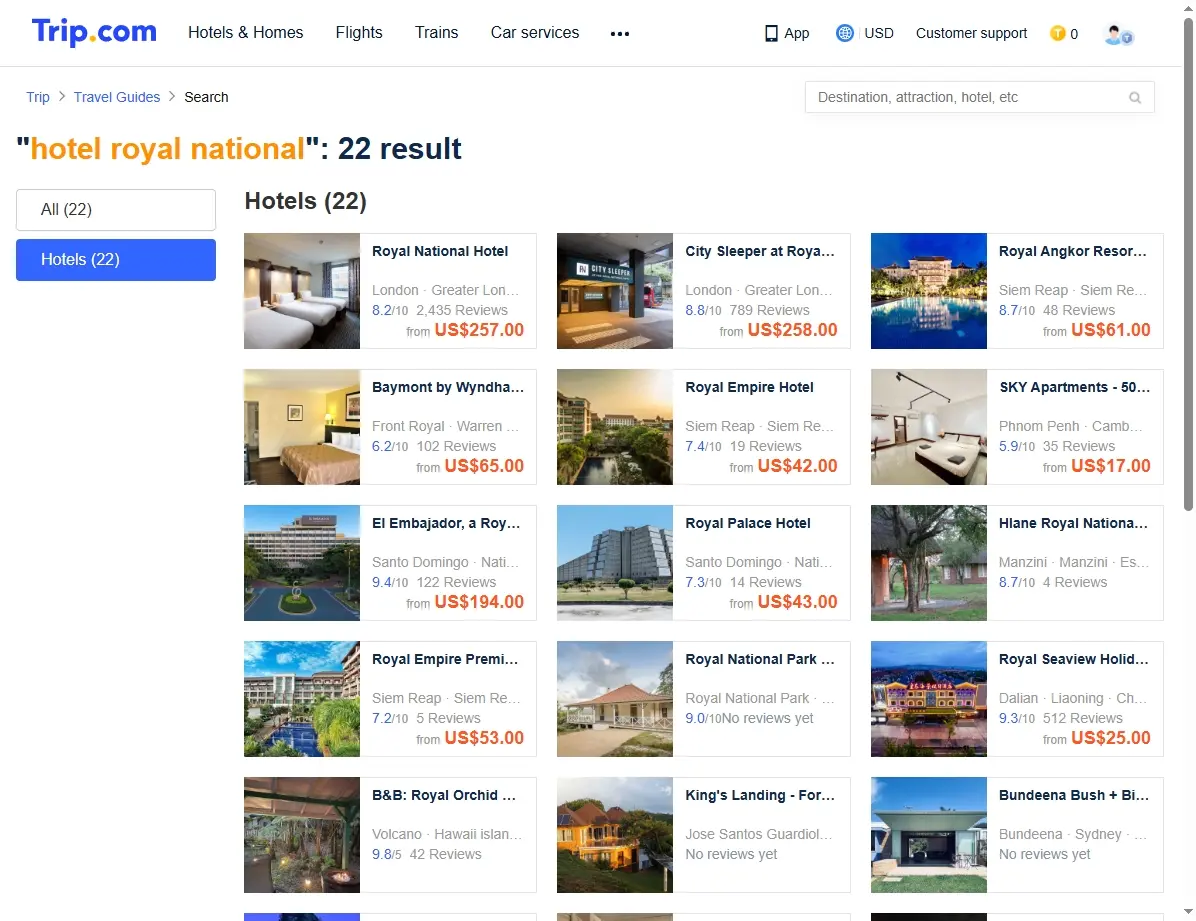Screen dimensions: 1196x921
Task: Open the Car services menu
Action: pyautogui.click(x=535, y=33)
